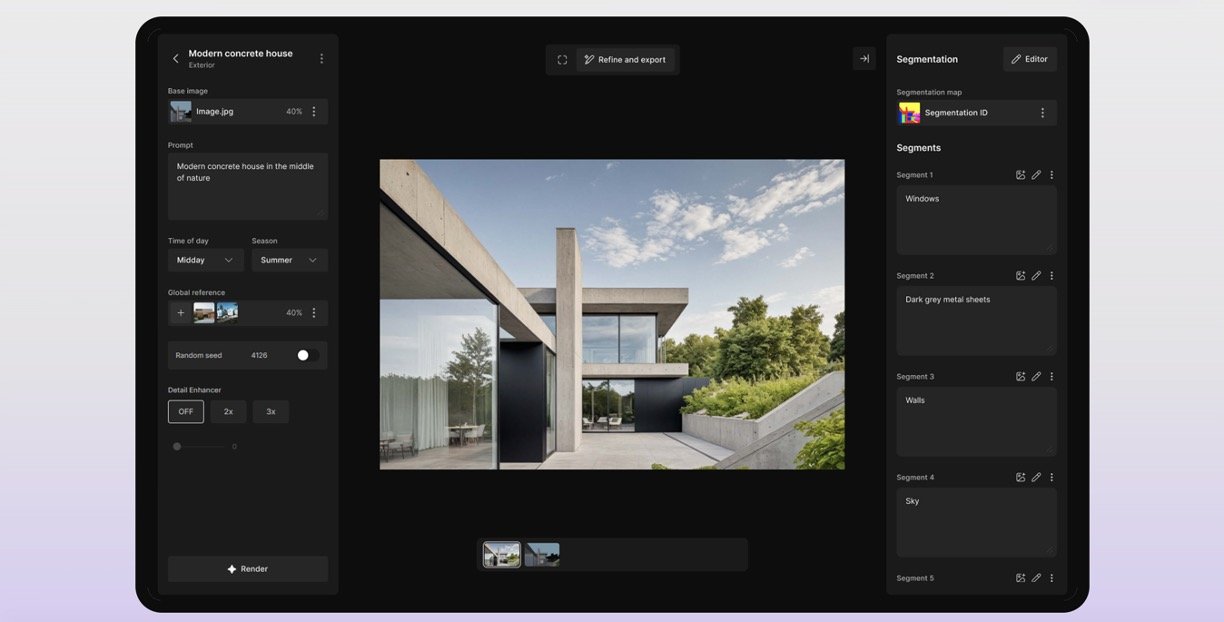Set Detail Enhancer to OFF
This screenshot has height=622, width=1224.
click(x=186, y=412)
